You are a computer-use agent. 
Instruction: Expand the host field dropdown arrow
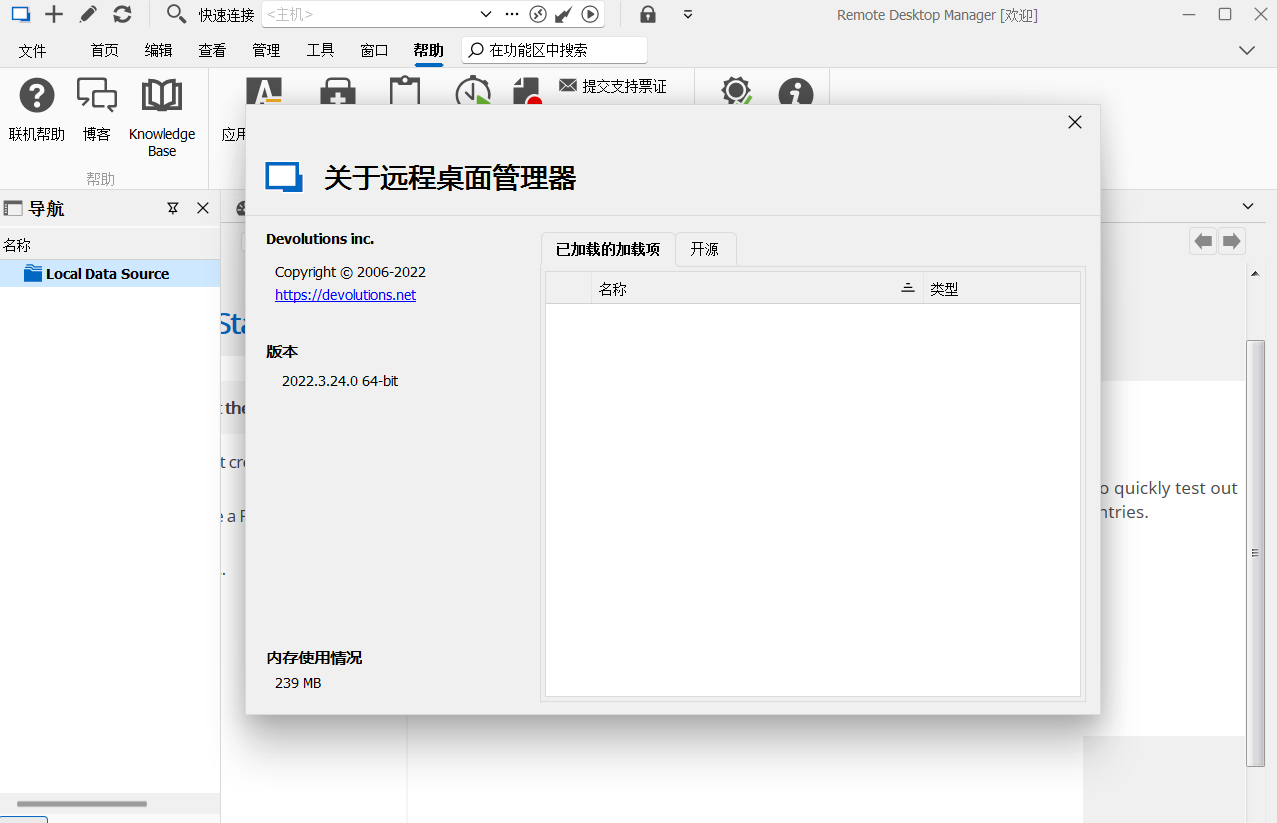click(x=486, y=14)
